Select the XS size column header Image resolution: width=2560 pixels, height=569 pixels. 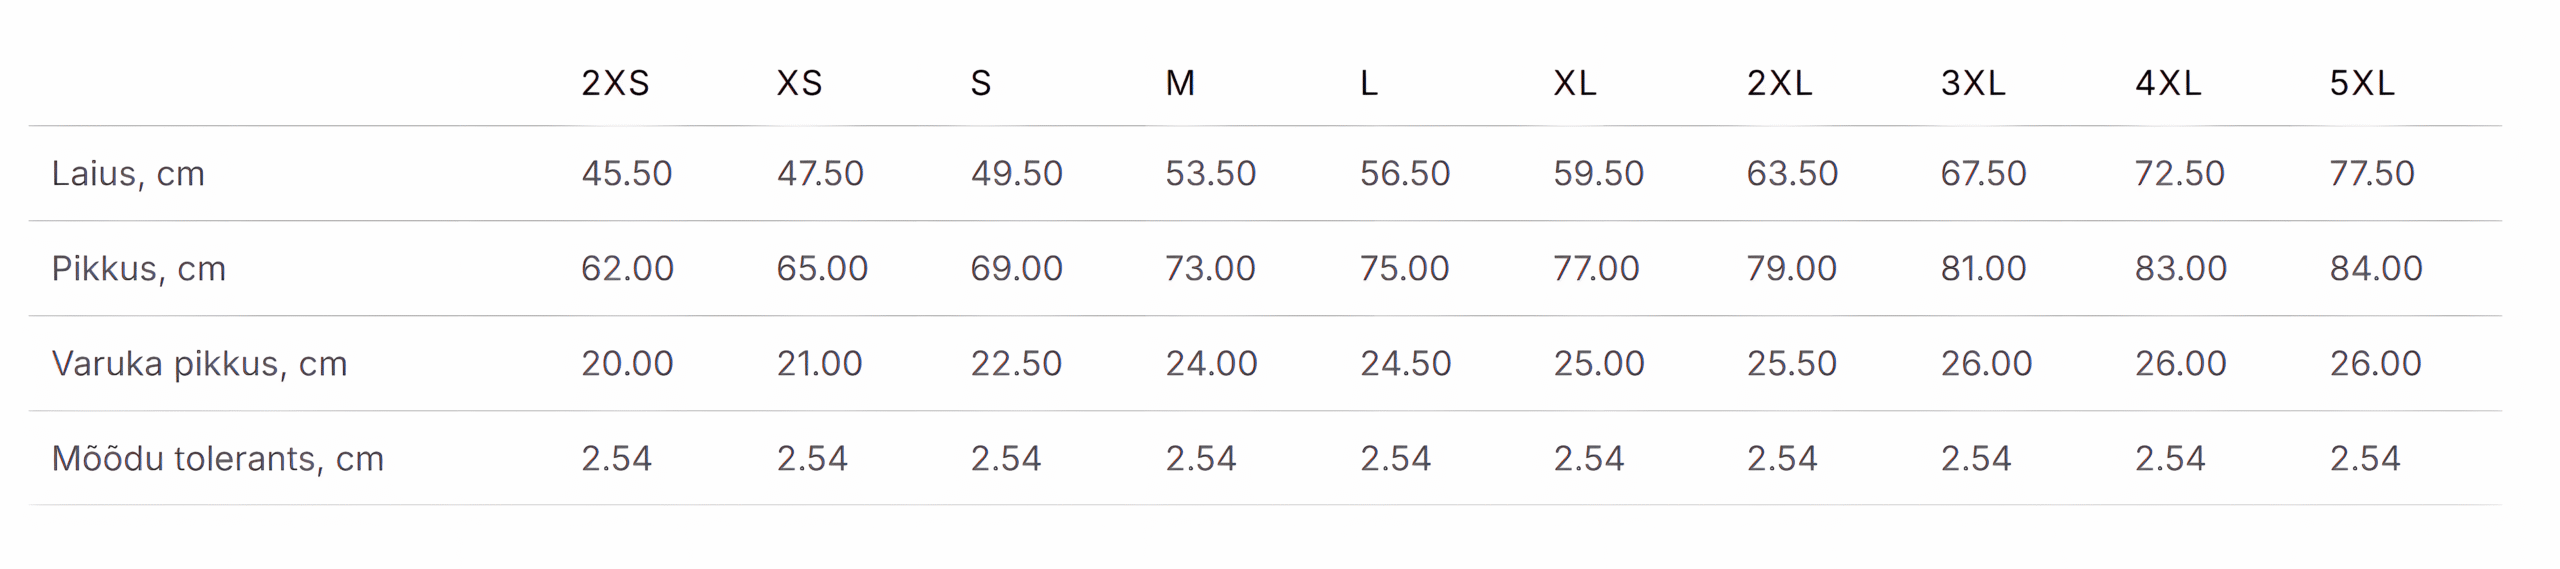click(x=799, y=83)
